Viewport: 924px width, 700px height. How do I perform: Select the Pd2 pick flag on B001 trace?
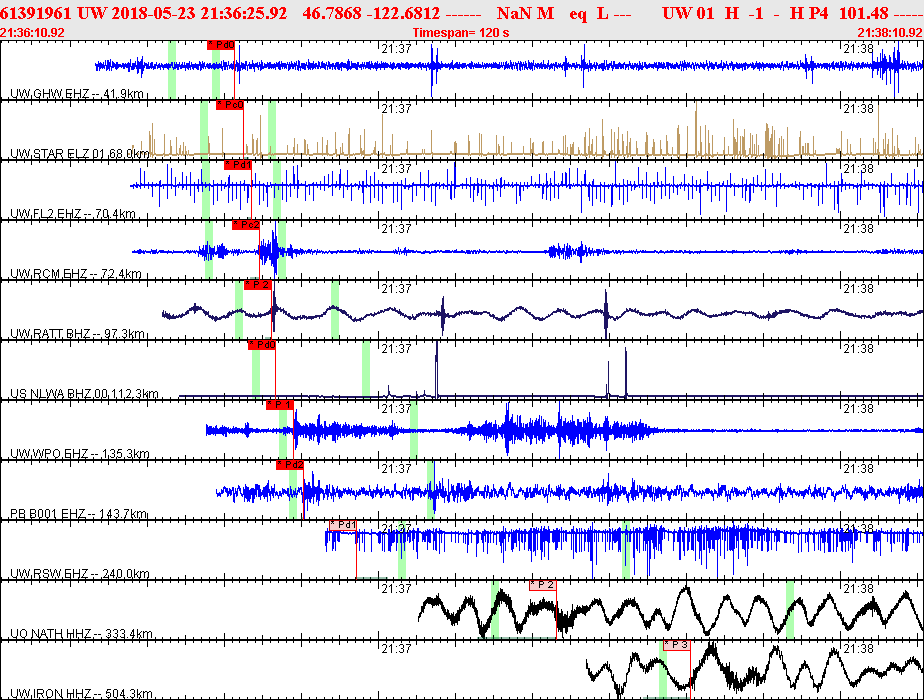point(290,465)
